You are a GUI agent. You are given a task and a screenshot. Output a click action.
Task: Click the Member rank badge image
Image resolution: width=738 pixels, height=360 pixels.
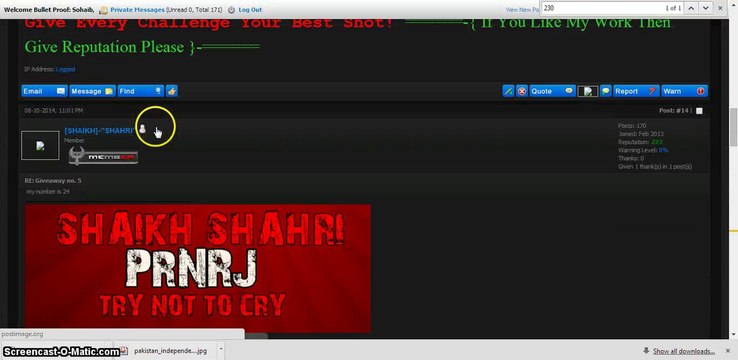(x=103, y=156)
